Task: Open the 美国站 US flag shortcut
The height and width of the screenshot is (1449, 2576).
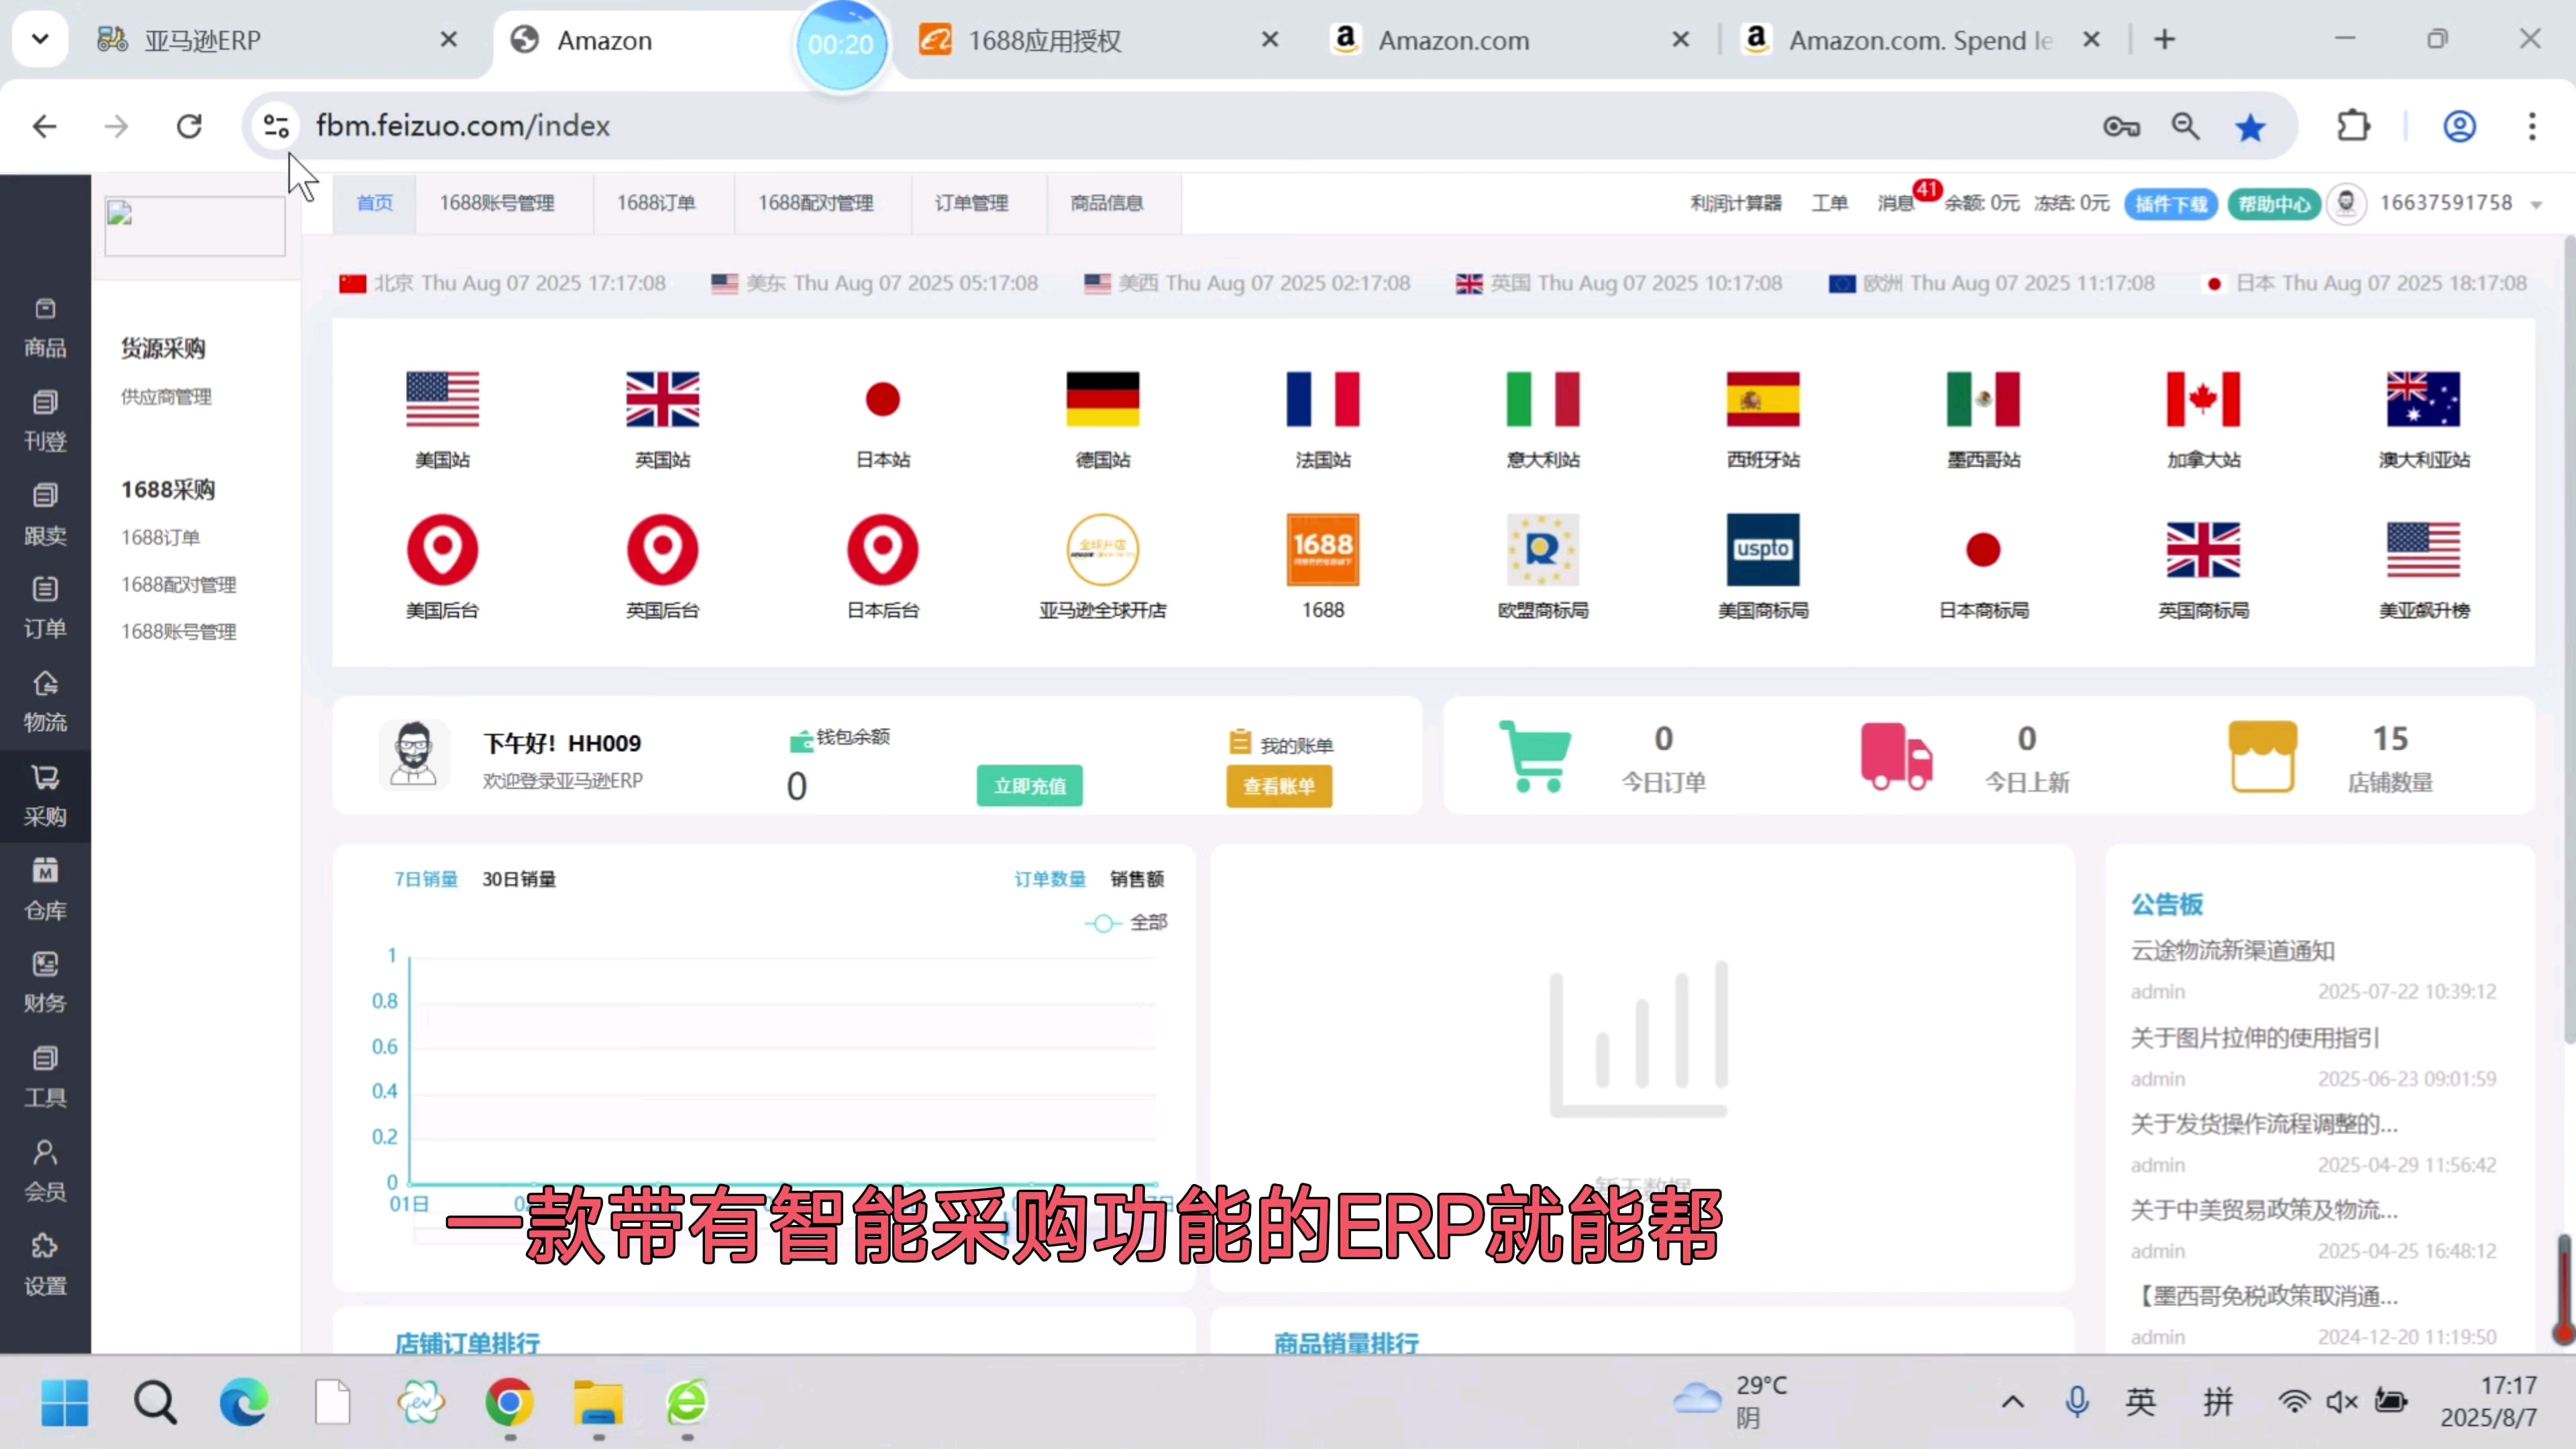Action: [x=442, y=400]
